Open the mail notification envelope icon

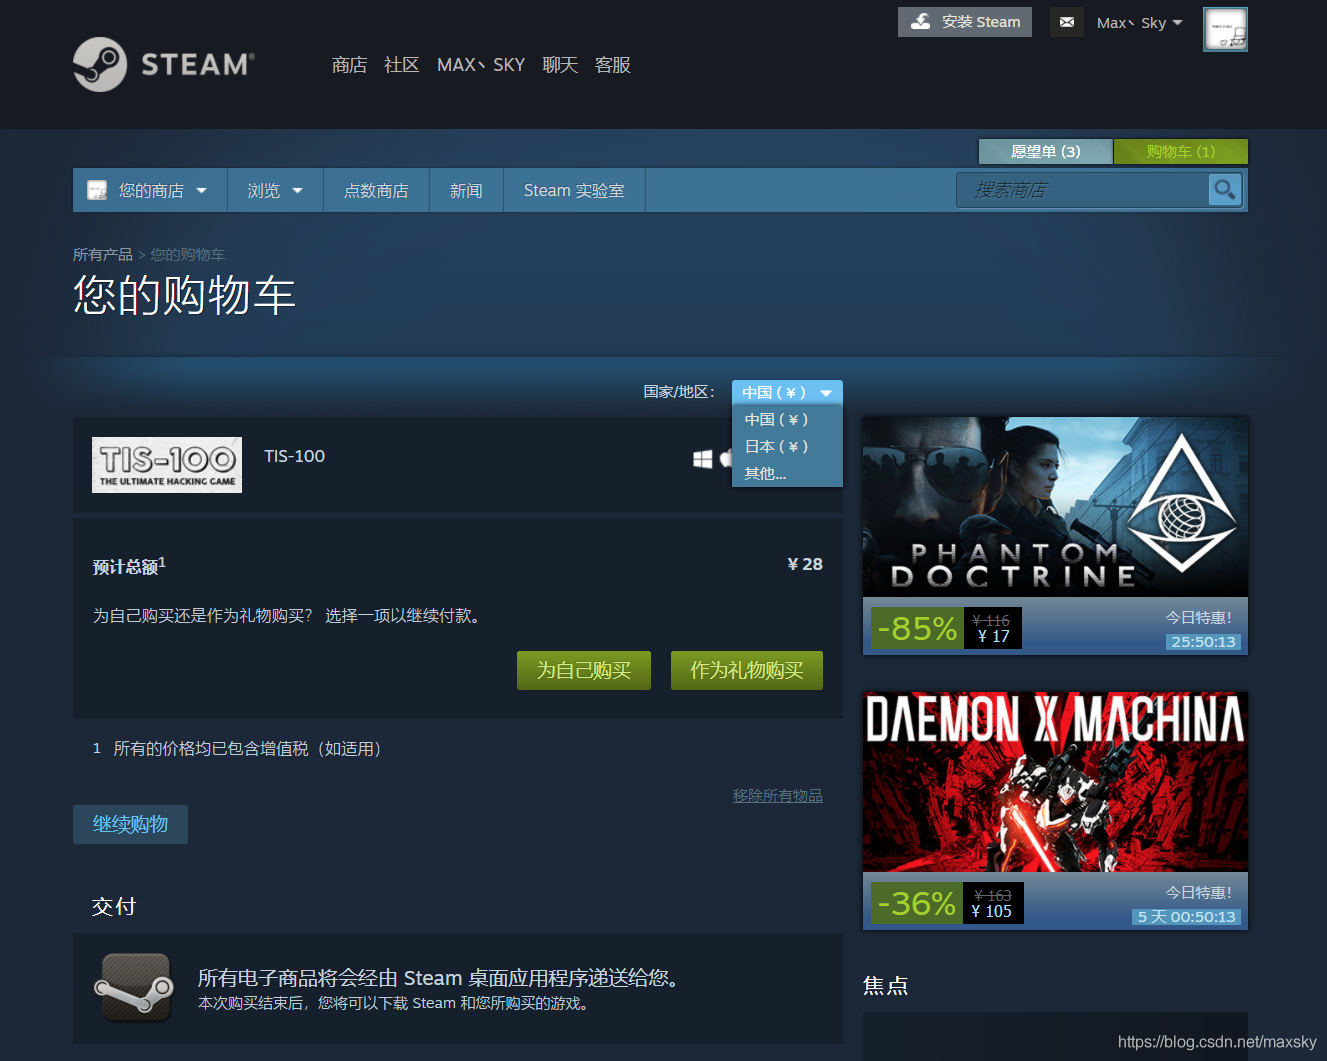pos(1067,22)
